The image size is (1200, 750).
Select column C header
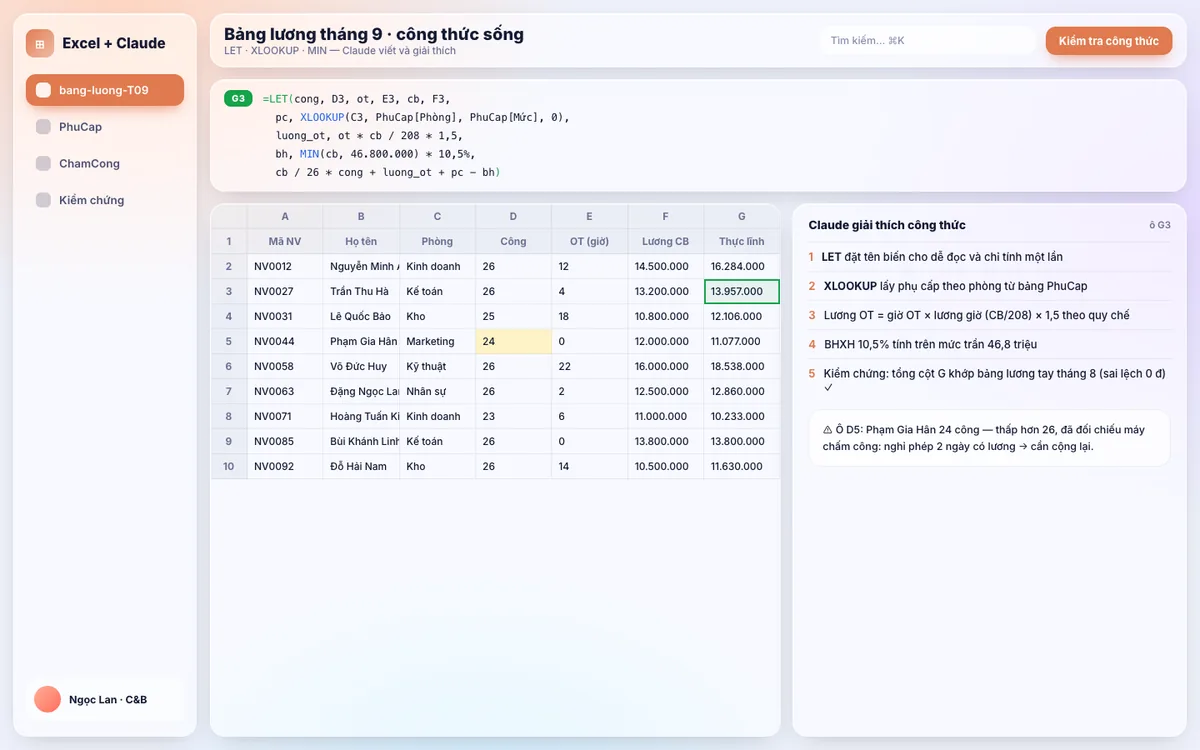click(437, 216)
